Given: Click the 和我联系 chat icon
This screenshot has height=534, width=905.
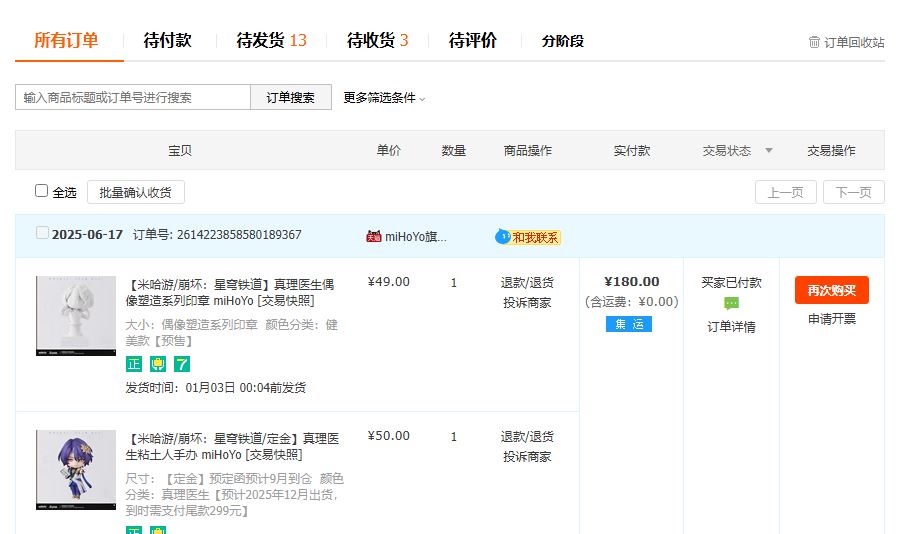Looking at the screenshot, I should pos(503,237).
